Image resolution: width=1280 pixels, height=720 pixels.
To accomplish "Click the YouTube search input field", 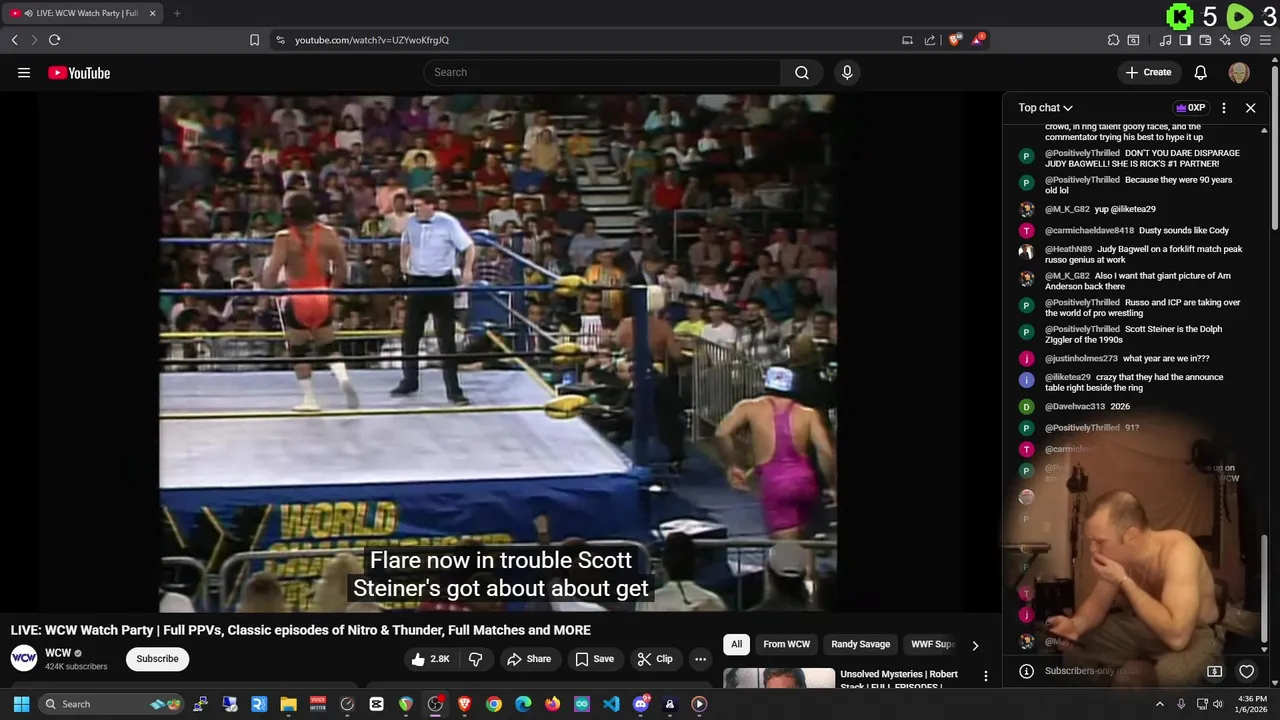I will click(x=602, y=72).
